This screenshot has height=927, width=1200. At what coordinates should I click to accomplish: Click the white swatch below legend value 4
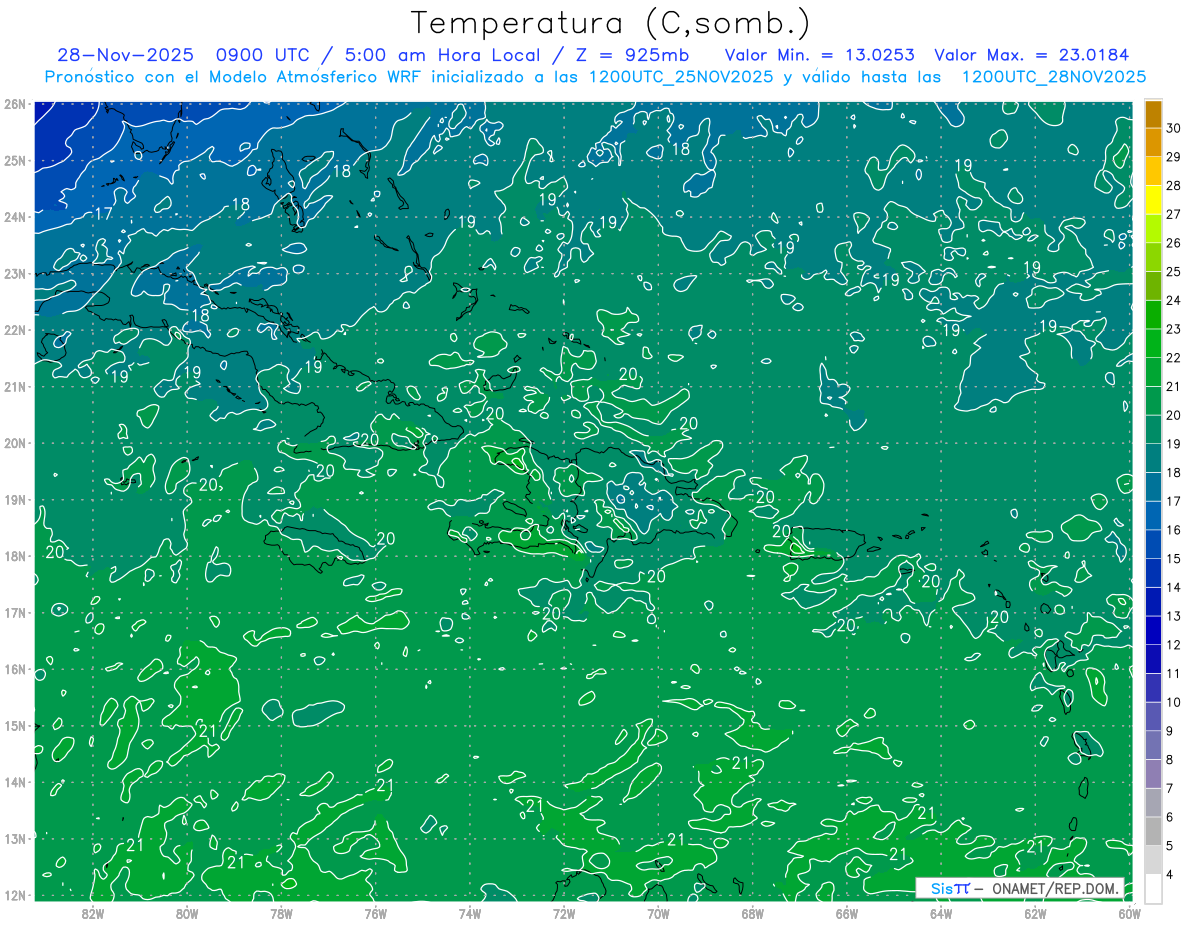pos(1153,887)
